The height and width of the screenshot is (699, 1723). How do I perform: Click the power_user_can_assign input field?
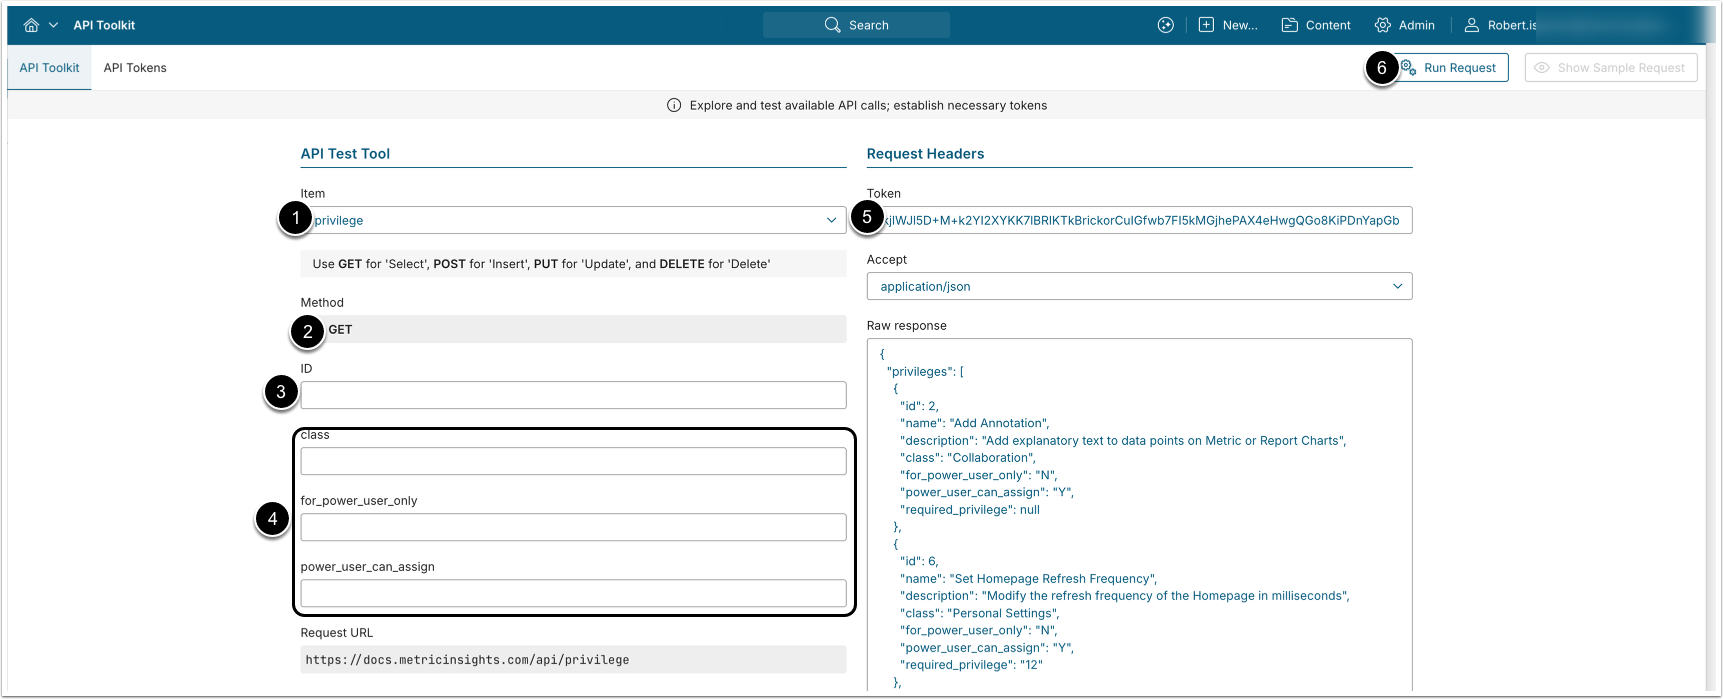coord(573,593)
